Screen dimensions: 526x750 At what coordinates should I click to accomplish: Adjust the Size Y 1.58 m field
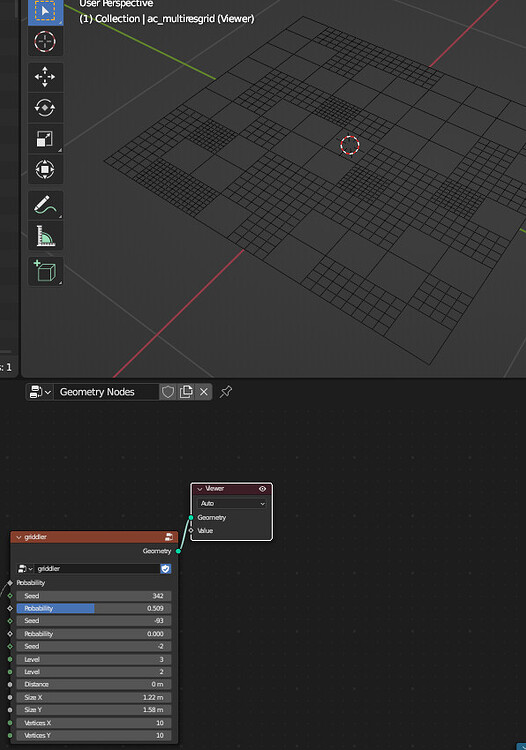pos(94,710)
